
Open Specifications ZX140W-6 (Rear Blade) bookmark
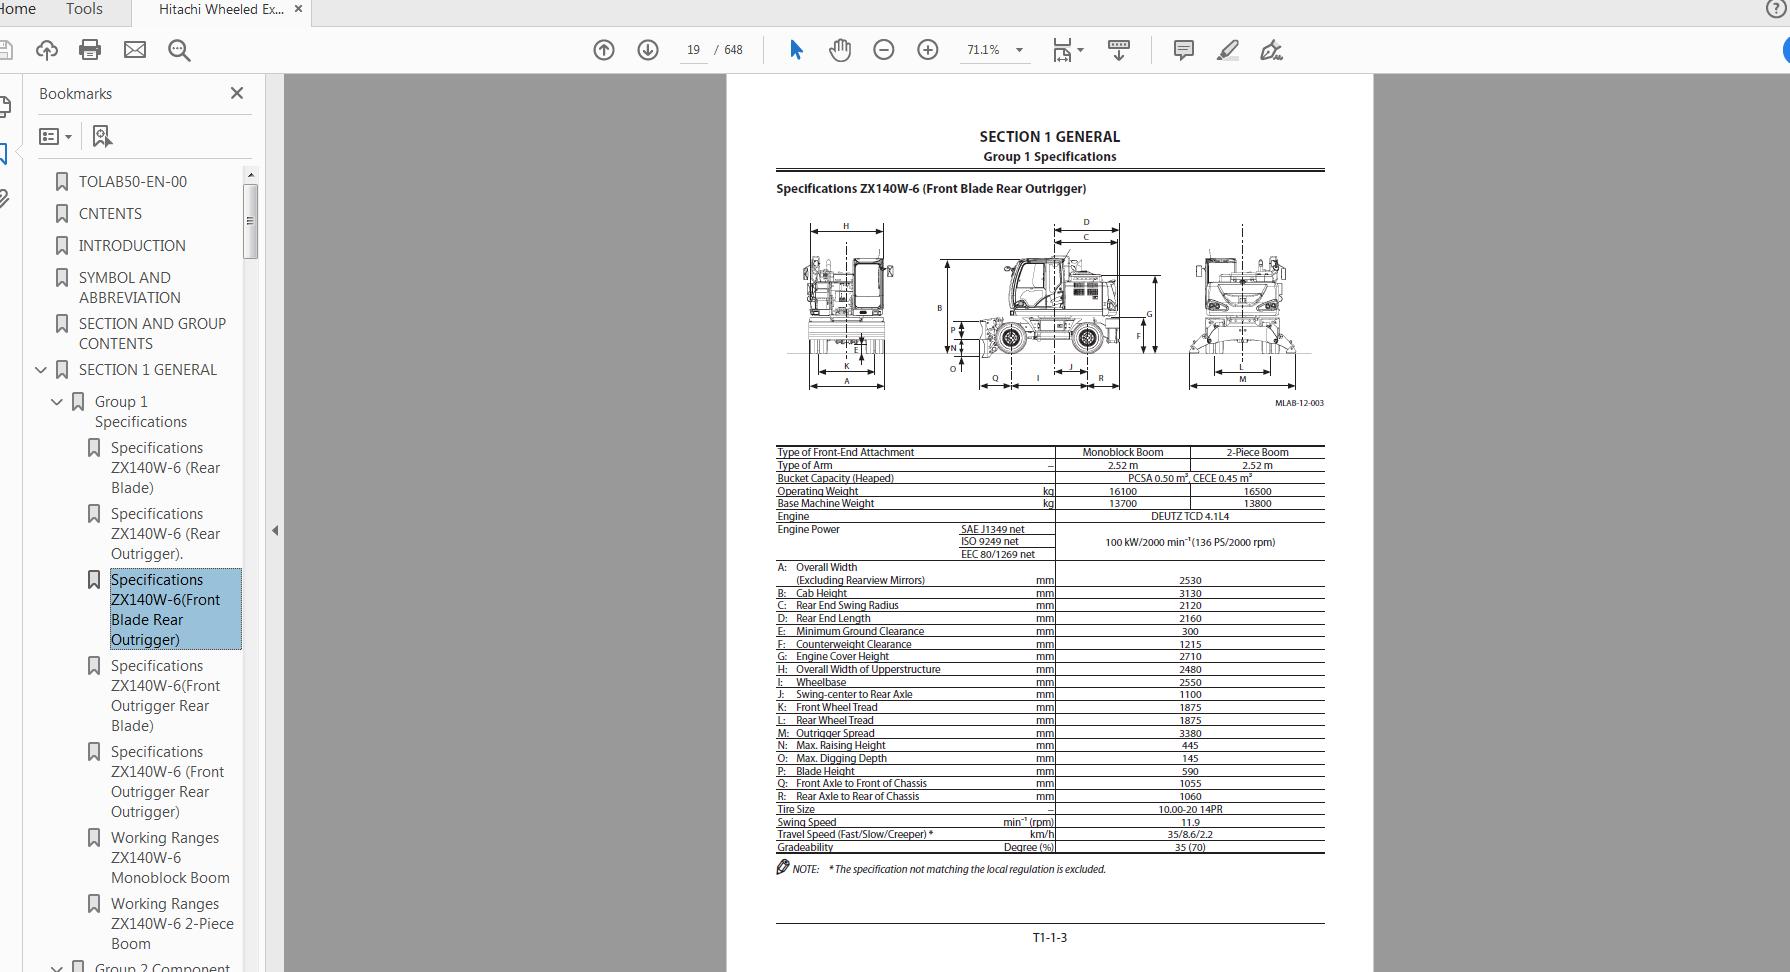click(x=165, y=468)
